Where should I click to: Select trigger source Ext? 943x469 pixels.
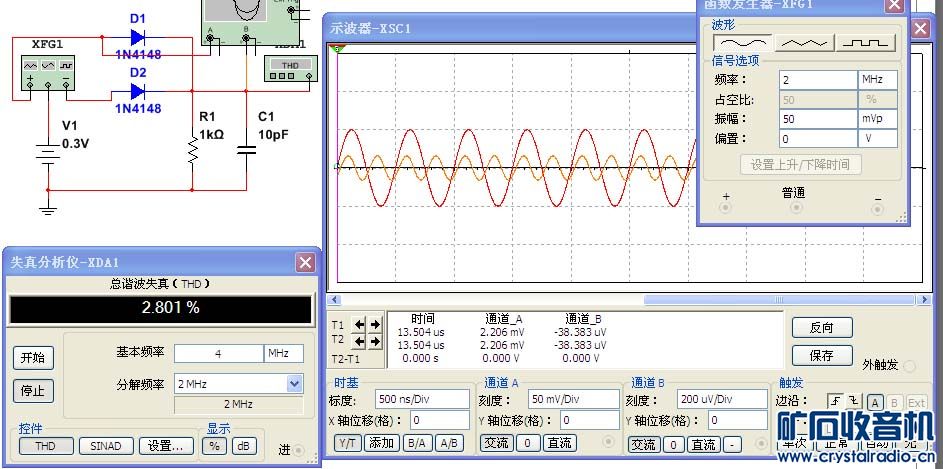[917, 402]
